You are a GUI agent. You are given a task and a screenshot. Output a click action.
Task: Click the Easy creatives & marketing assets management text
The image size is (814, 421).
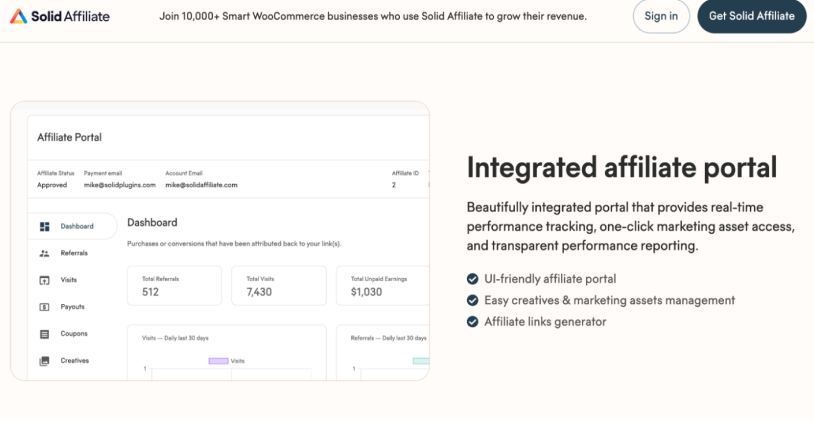pos(609,301)
